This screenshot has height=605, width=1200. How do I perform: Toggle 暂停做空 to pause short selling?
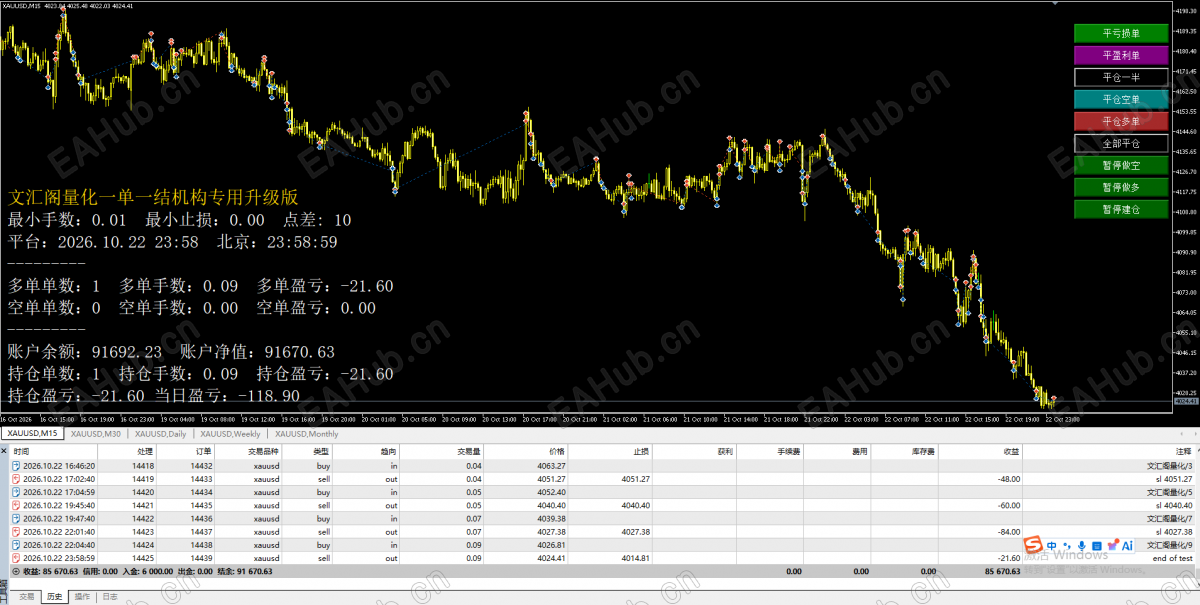(1120, 165)
